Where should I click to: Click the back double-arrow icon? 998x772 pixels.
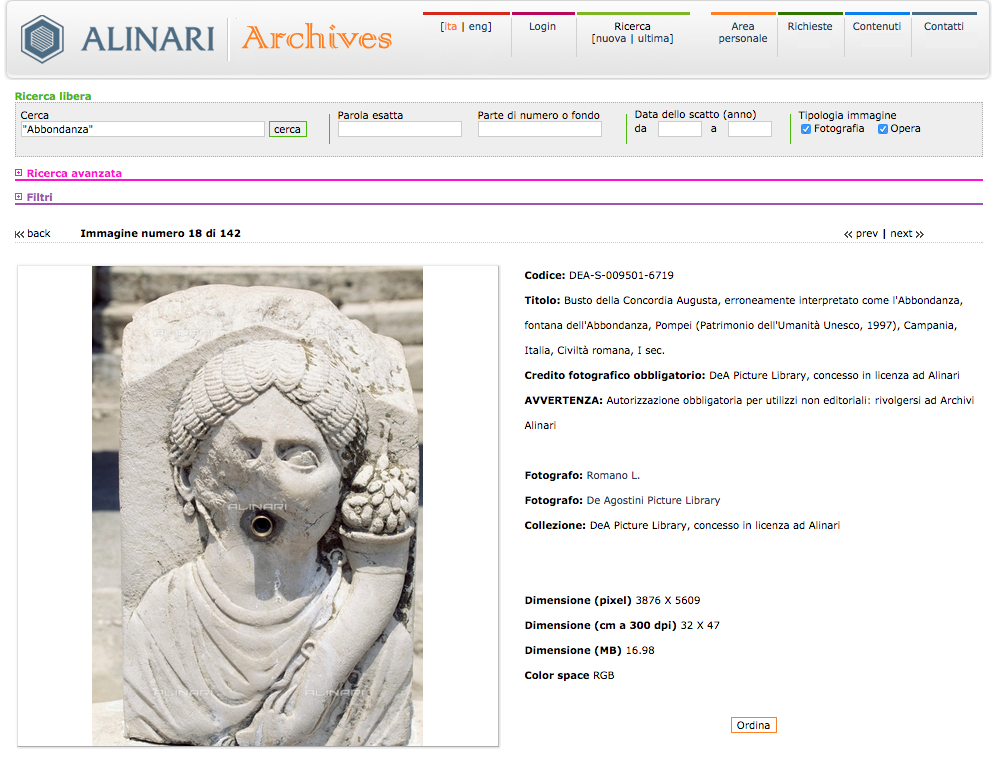(x=19, y=234)
